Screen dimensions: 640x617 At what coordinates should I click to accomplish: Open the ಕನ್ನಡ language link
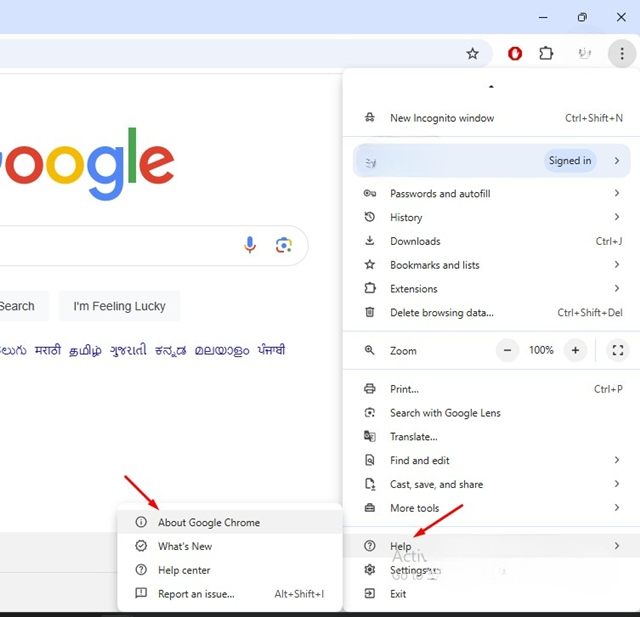171,351
